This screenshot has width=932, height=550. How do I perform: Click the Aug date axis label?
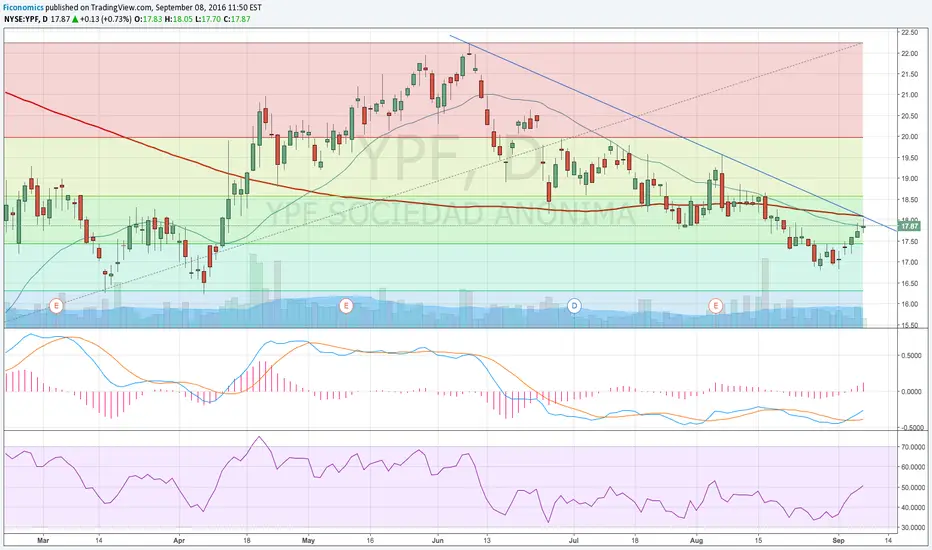pos(697,541)
